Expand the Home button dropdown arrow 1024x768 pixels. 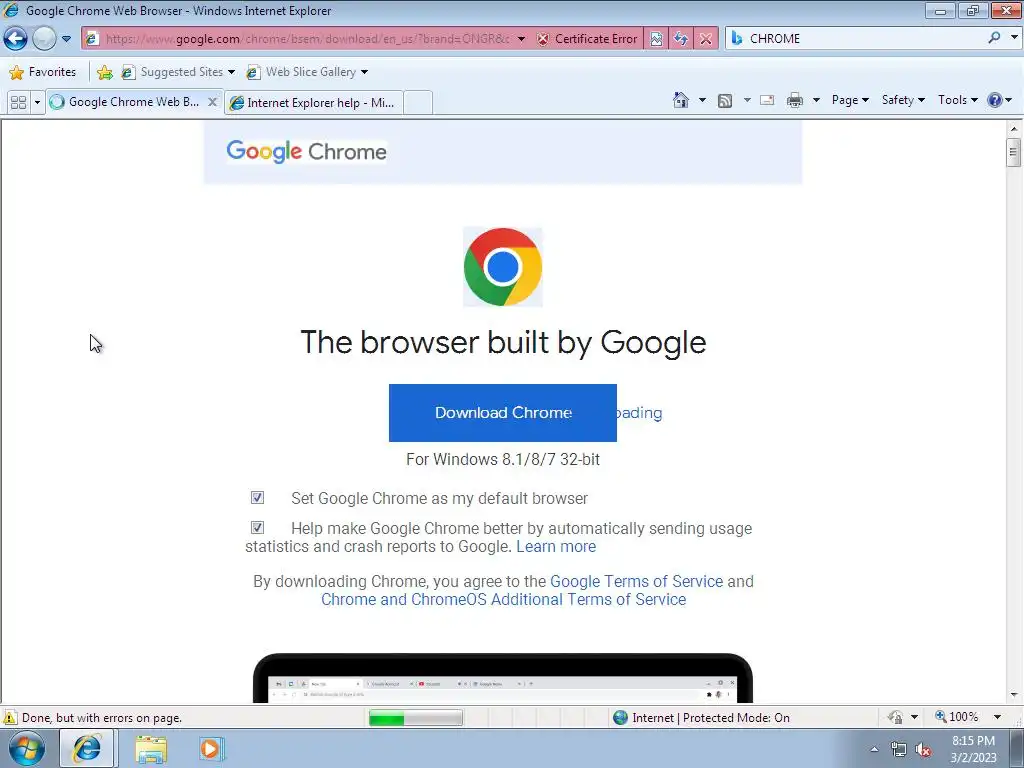(702, 100)
